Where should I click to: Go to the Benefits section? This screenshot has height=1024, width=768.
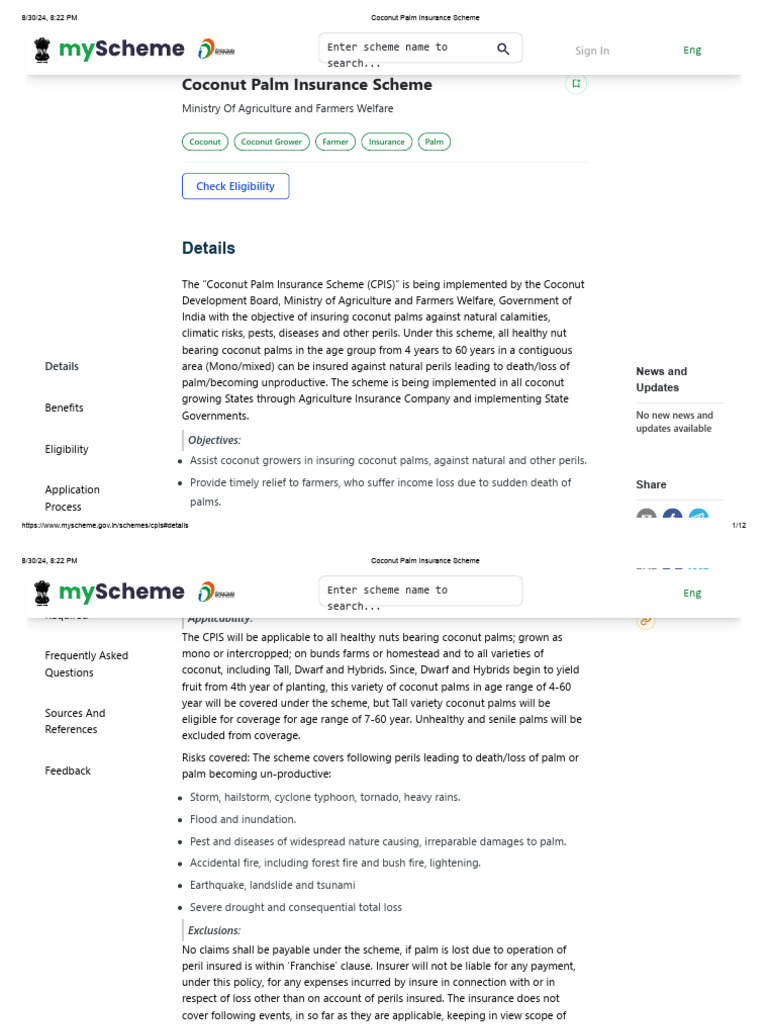click(x=64, y=408)
